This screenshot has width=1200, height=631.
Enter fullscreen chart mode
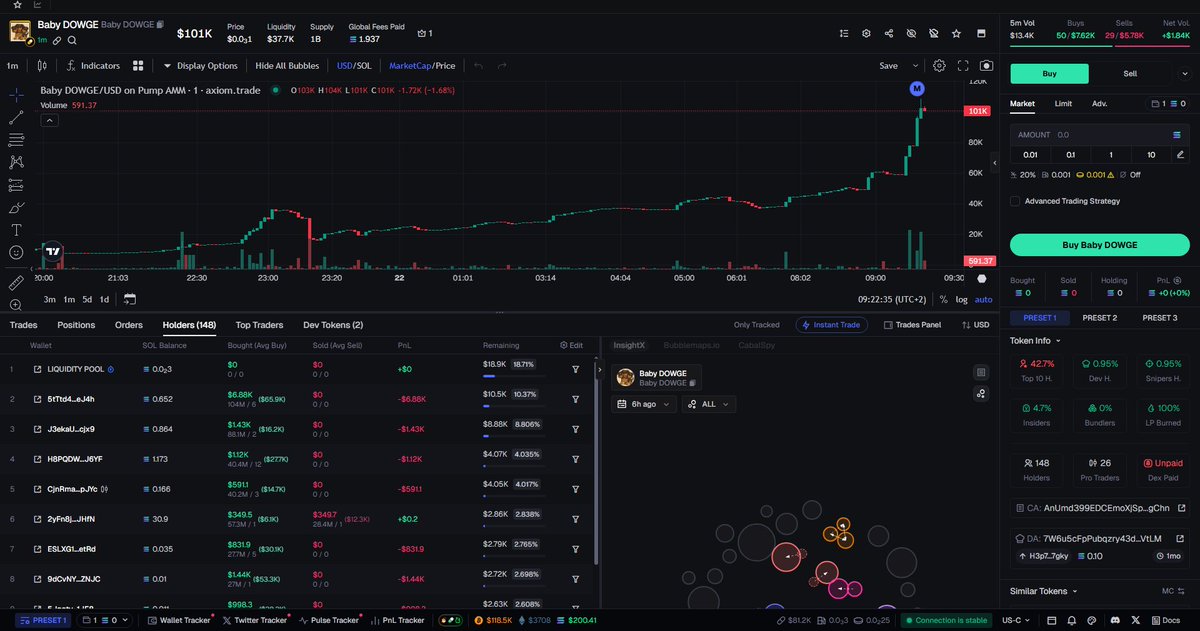(963, 66)
